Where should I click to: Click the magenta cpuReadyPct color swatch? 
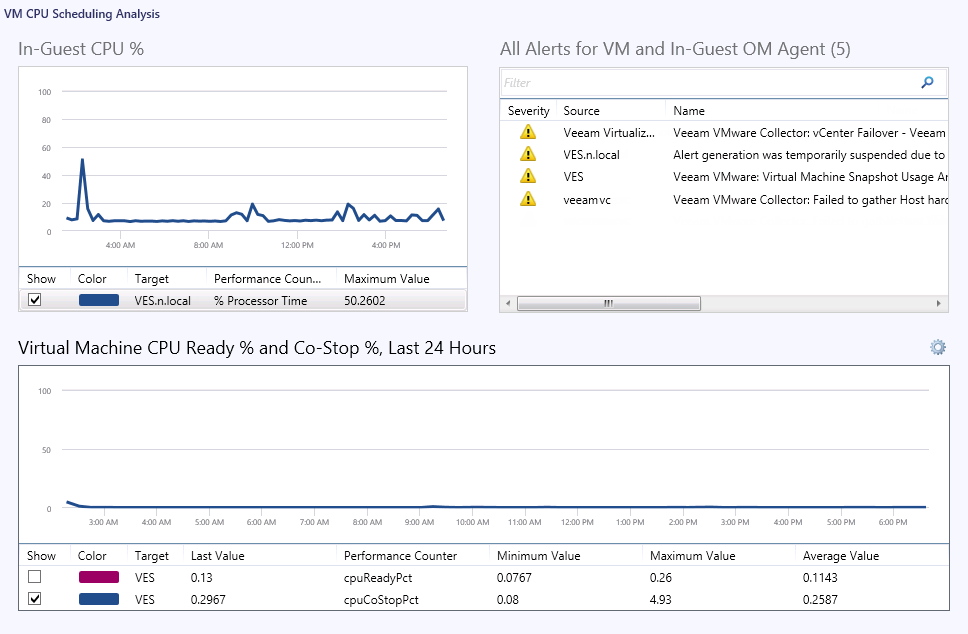[x=98, y=577]
